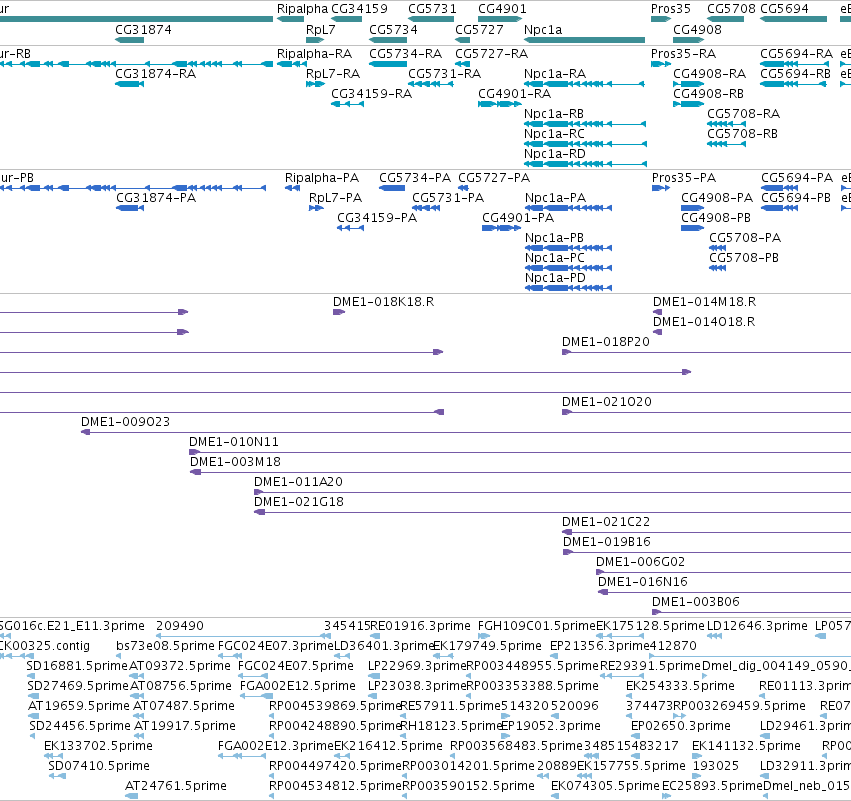Click the RpL7 gene label
The height and width of the screenshot is (801, 851).
(x=321, y=29)
